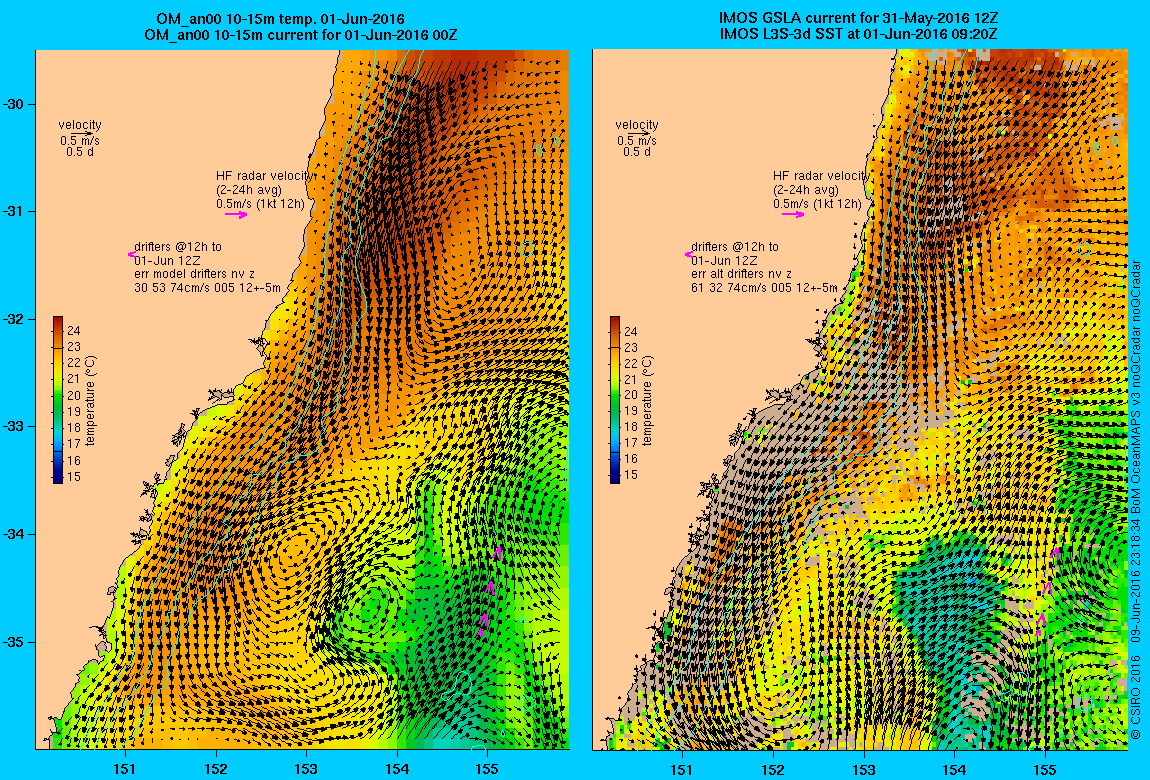
Task: Click 'IMOS L3S-3d SST at 01-Jun-2016 09:20Z' title
Action: click(x=858, y=34)
